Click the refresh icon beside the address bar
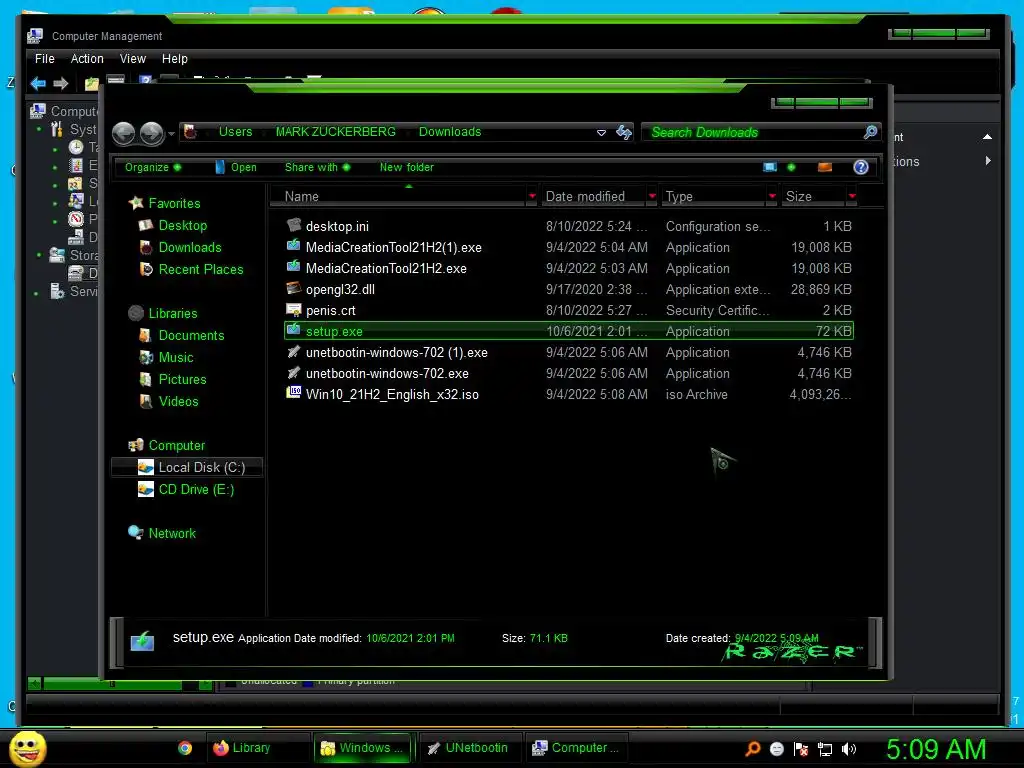The image size is (1024, 768). coord(624,133)
